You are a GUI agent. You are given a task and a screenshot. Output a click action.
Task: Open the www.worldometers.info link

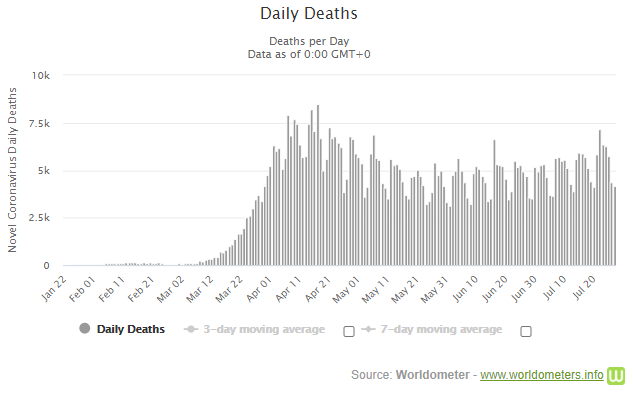[542, 375]
